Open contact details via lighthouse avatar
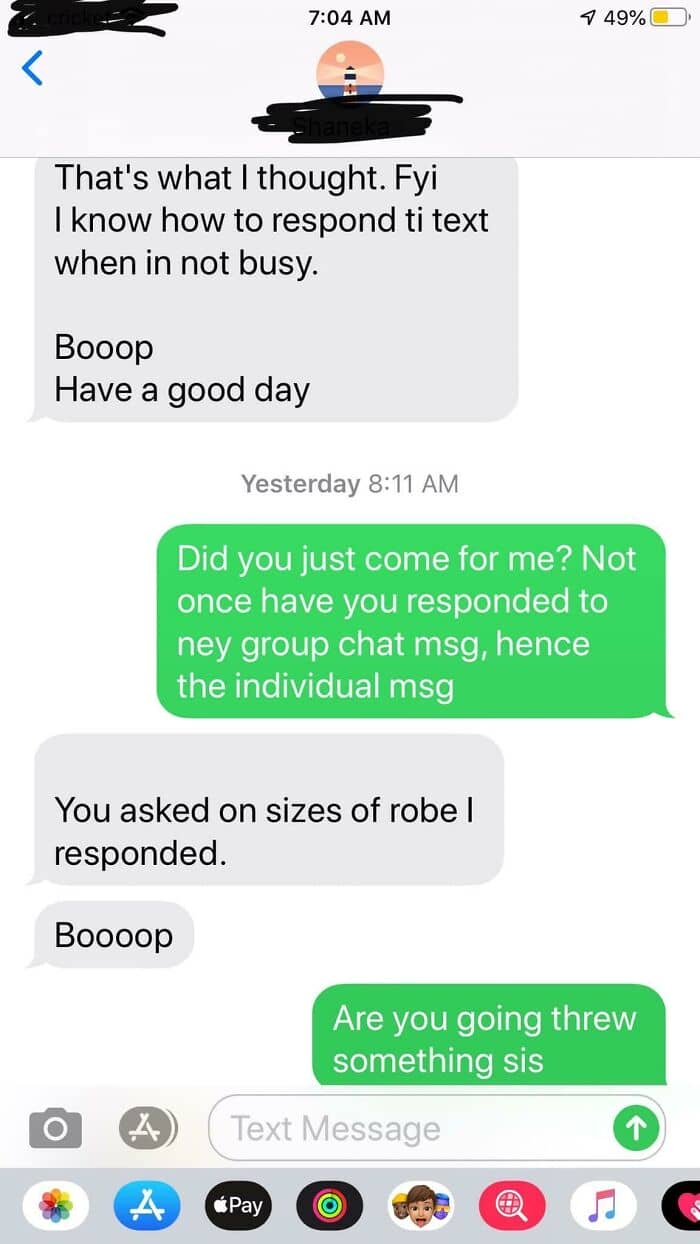This screenshot has width=700, height=1244. click(x=350, y=74)
